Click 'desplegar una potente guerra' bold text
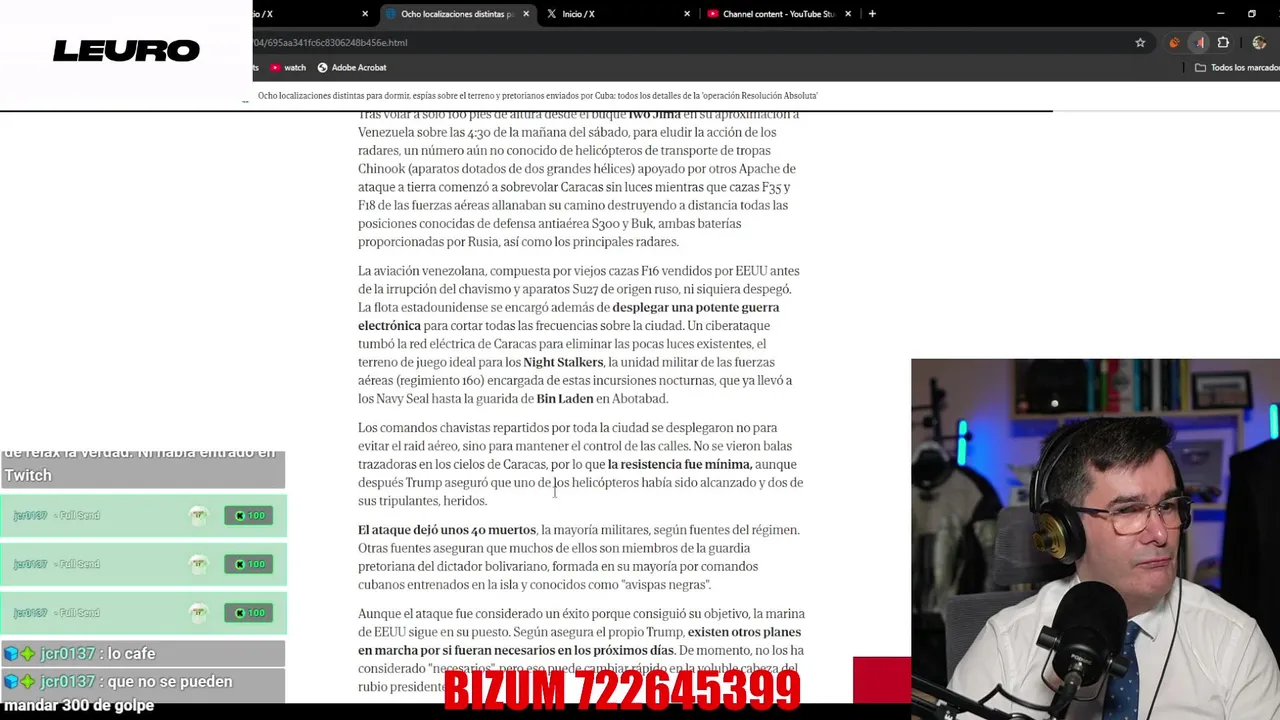Viewport: 1280px width, 720px height. point(696,307)
